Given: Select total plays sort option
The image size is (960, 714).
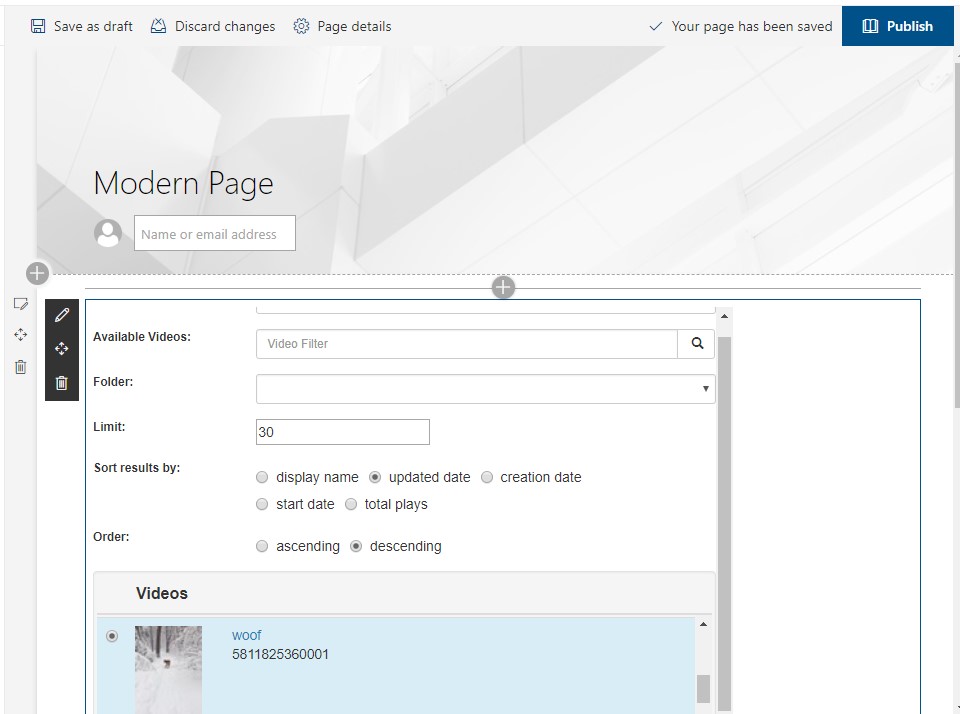Looking at the screenshot, I should (351, 505).
